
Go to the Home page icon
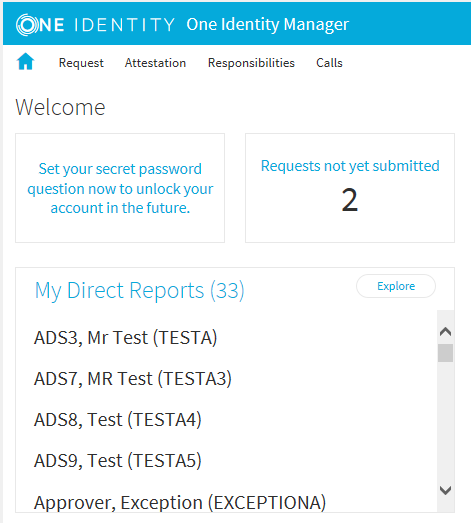point(26,62)
